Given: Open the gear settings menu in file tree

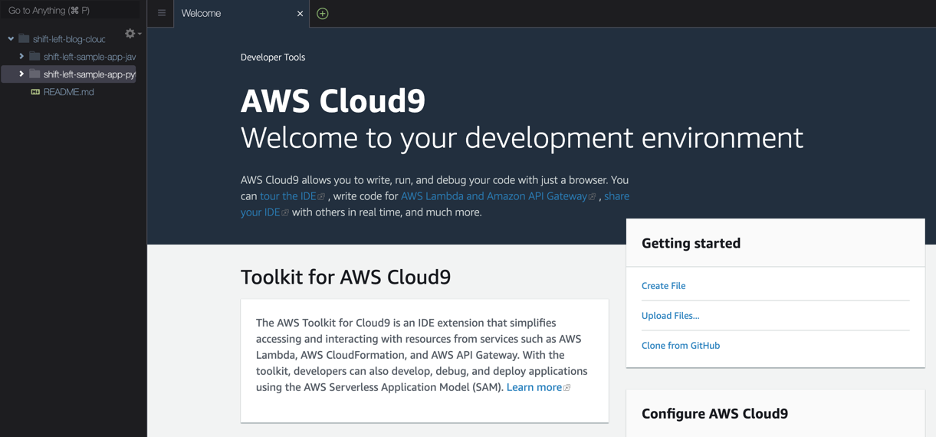Looking at the screenshot, I should [132, 34].
